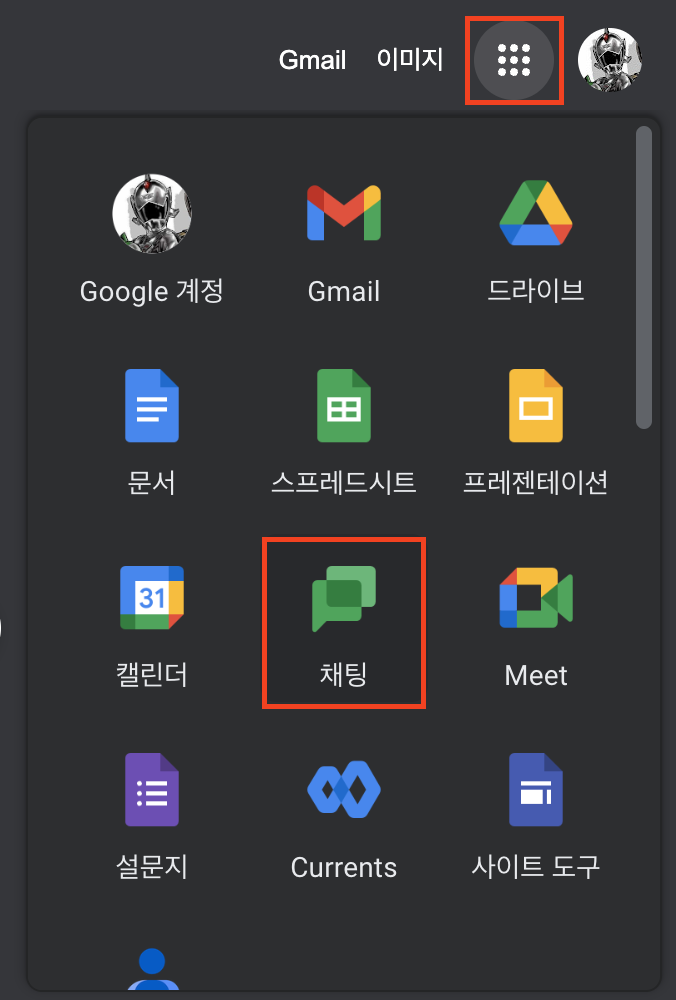Open the Google apps grid launcher
676x1000 pixels.
point(514,61)
